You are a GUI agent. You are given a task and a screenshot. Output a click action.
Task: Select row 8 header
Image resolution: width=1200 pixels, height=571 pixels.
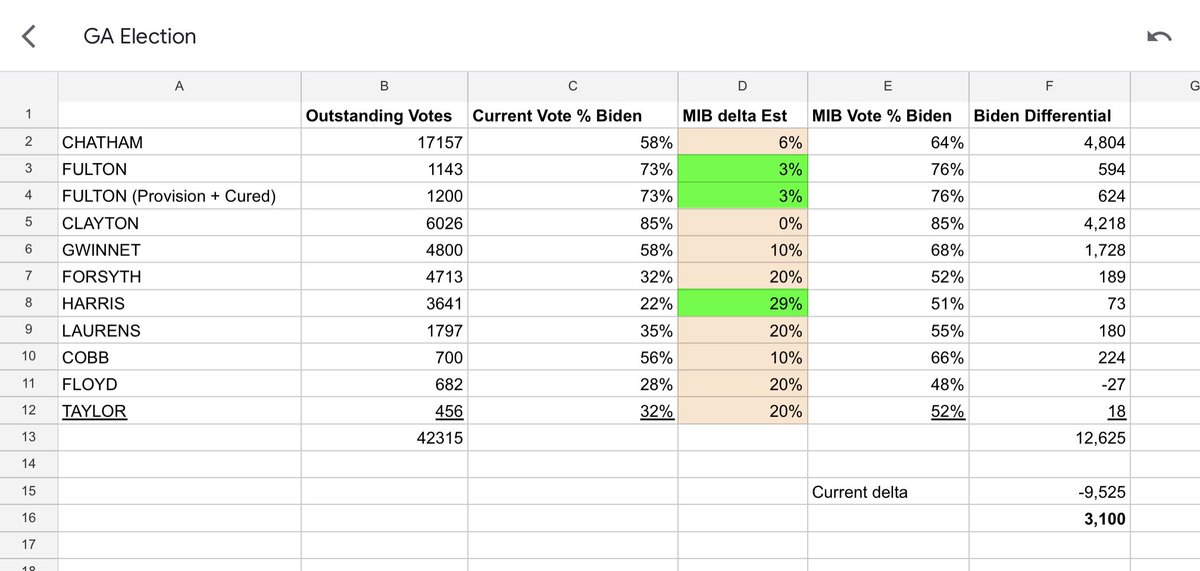[x=29, y=304]
